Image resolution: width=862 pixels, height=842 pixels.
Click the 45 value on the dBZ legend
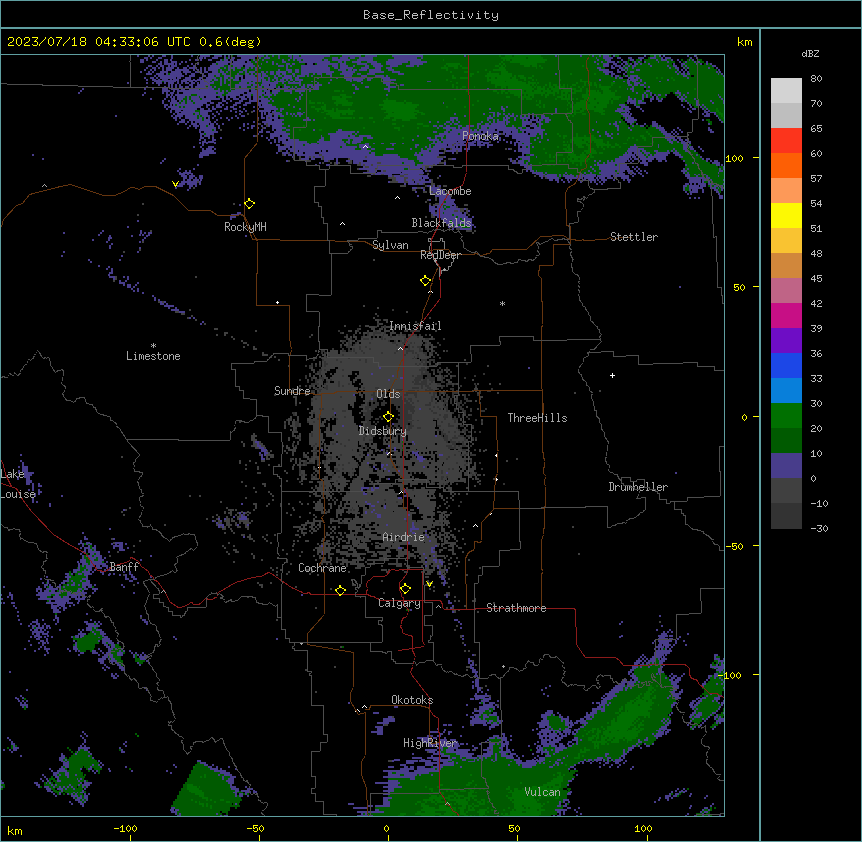[816, 279]
